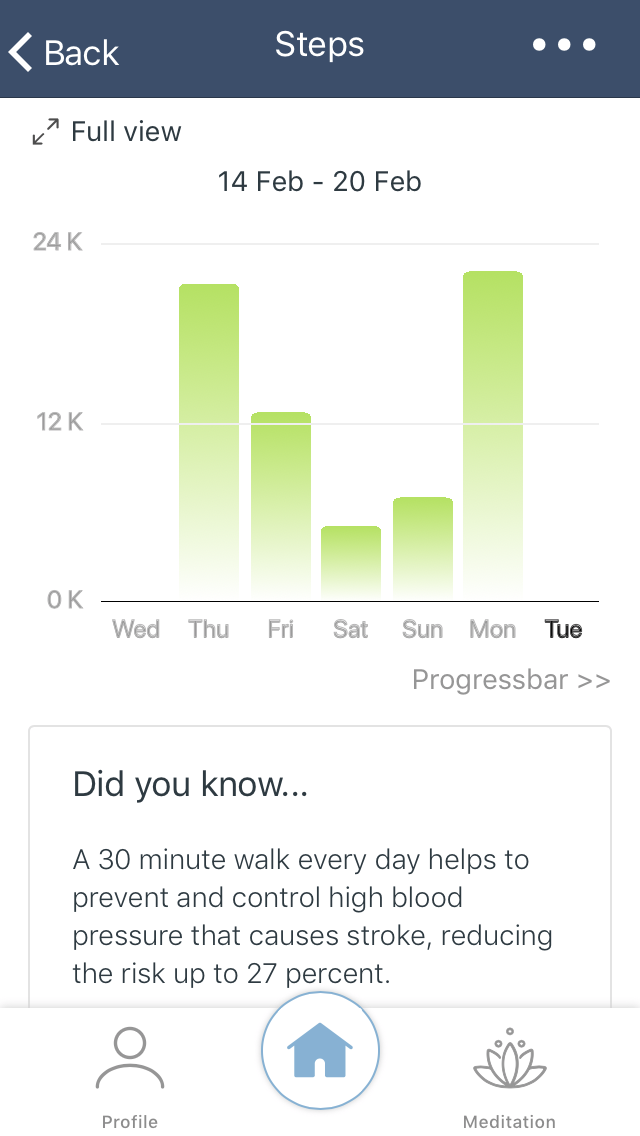Open Profile person icon
This screenshot has width=640, height=1136.
pos(130,1058)
